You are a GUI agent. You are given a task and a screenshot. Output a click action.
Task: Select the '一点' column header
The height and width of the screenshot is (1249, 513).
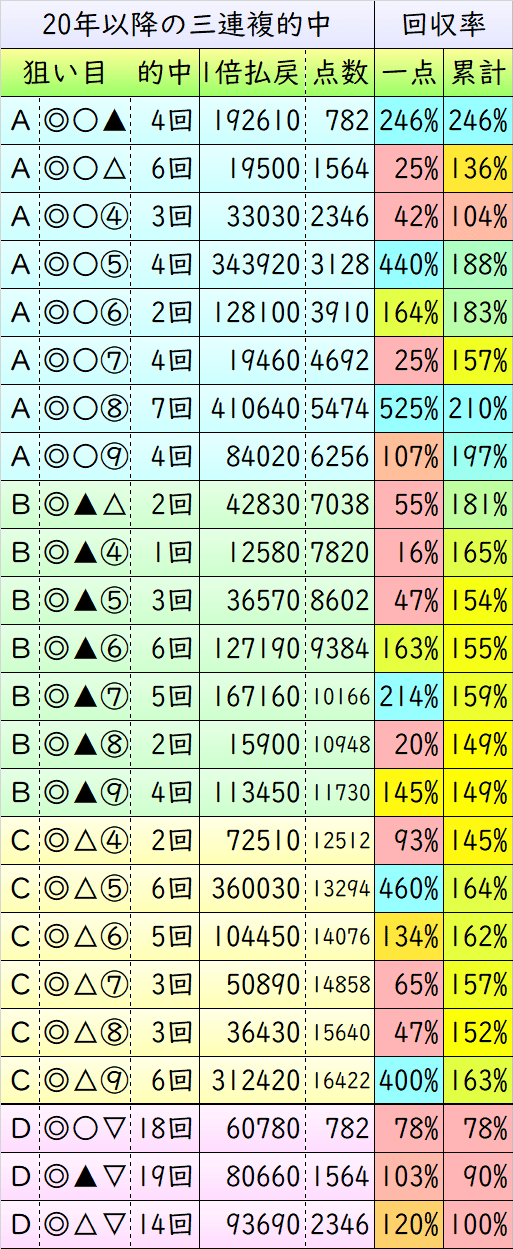[x=410, y=72]
